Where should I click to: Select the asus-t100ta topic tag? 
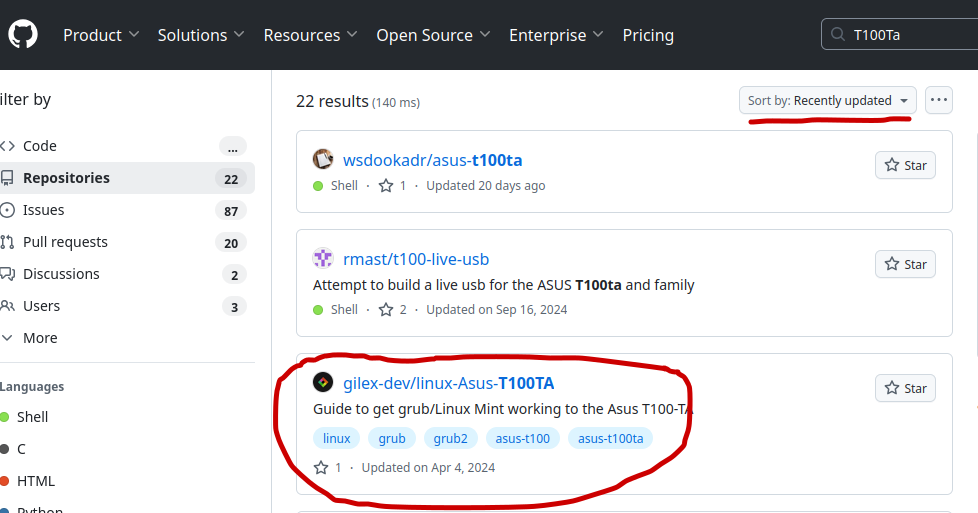point(611,438)
